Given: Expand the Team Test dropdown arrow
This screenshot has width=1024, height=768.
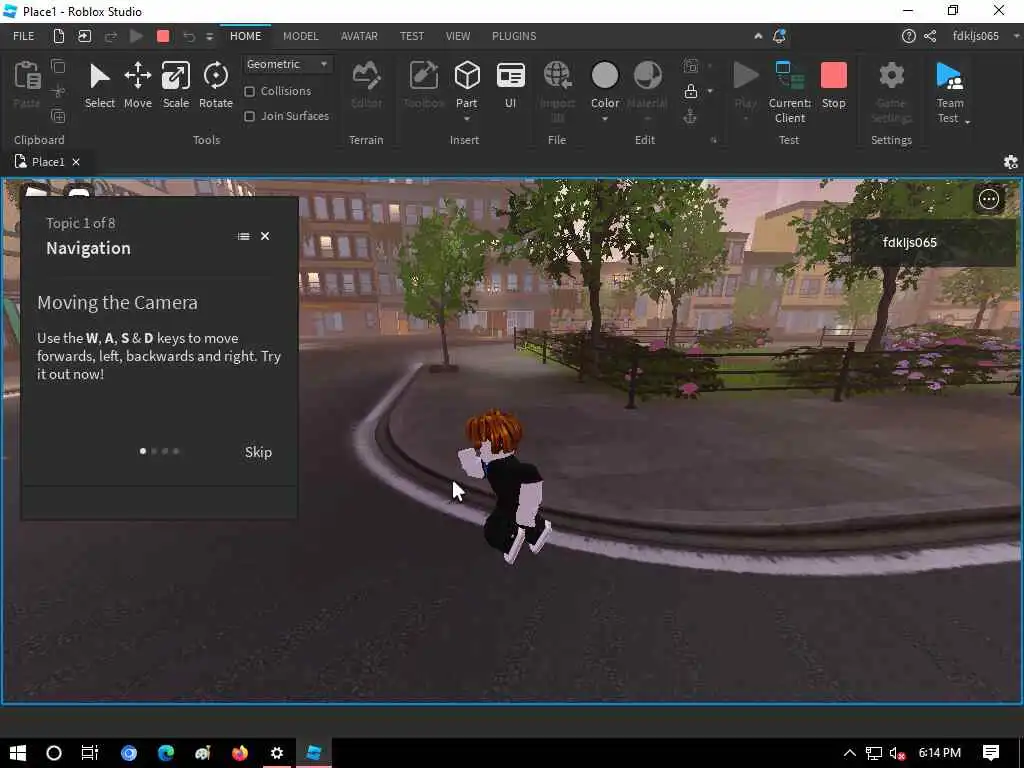Looking at the screenshot, I should [x=967, y=121].
